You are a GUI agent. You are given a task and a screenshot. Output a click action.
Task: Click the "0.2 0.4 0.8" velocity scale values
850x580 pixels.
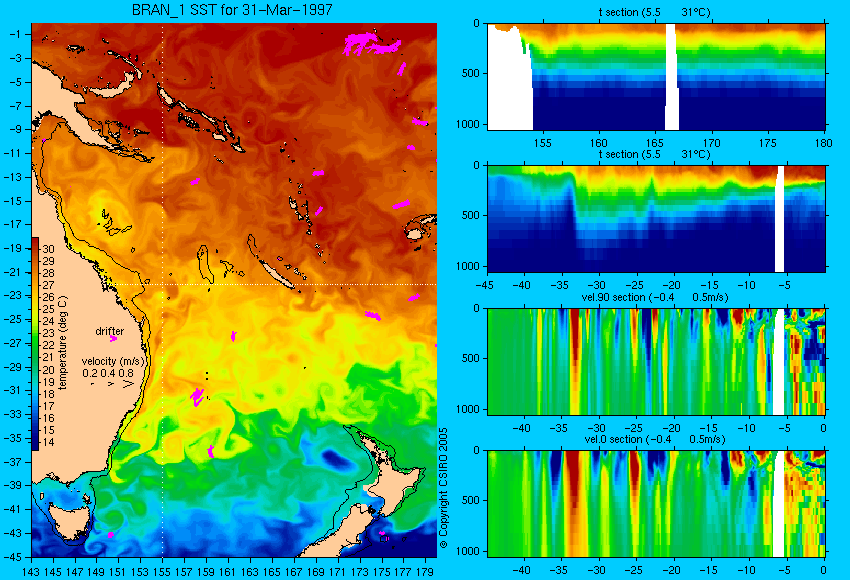(x=108, y=373)
